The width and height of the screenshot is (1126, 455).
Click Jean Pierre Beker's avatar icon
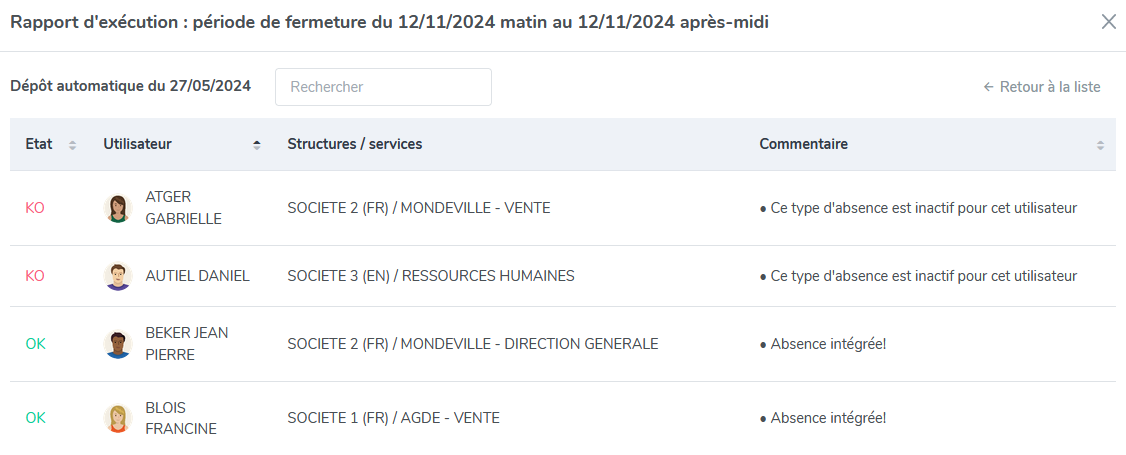pyautogui.click(x=118, y=344)
